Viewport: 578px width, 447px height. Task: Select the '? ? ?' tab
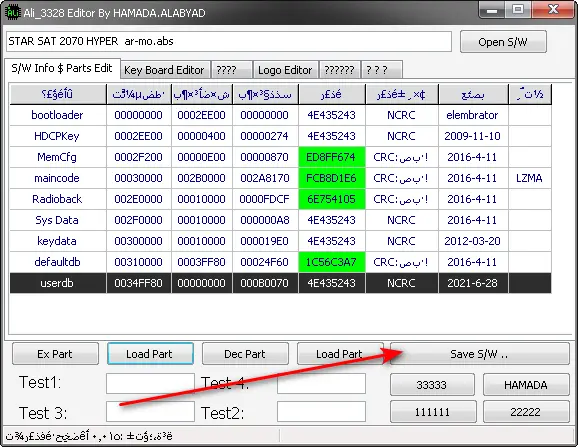point(382,70)
